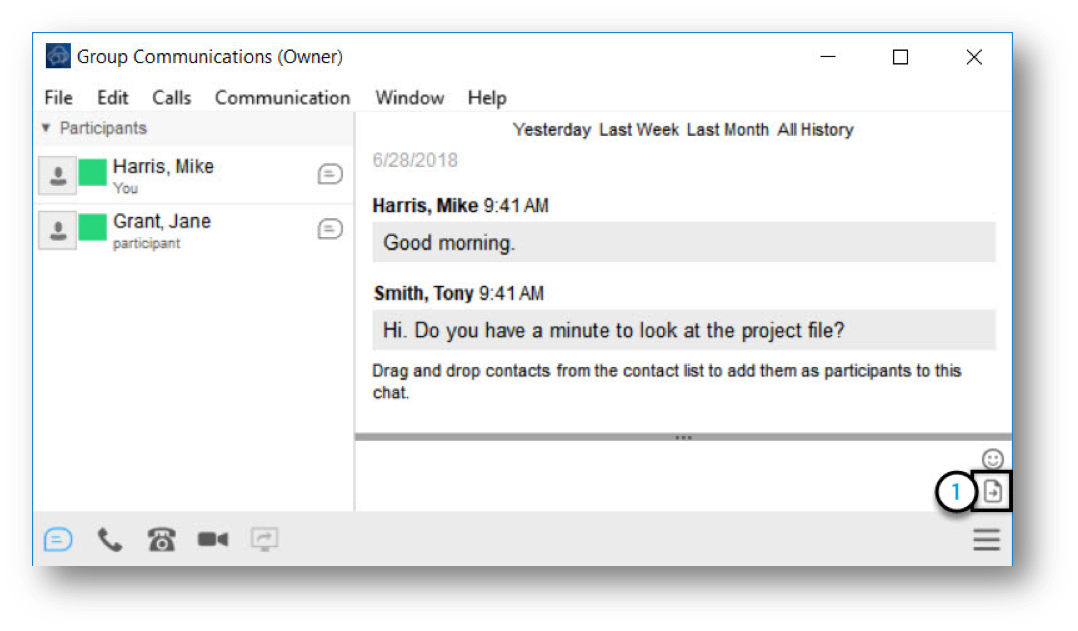
Task: Open the Calls menu
Action: [x=171, y=98]
